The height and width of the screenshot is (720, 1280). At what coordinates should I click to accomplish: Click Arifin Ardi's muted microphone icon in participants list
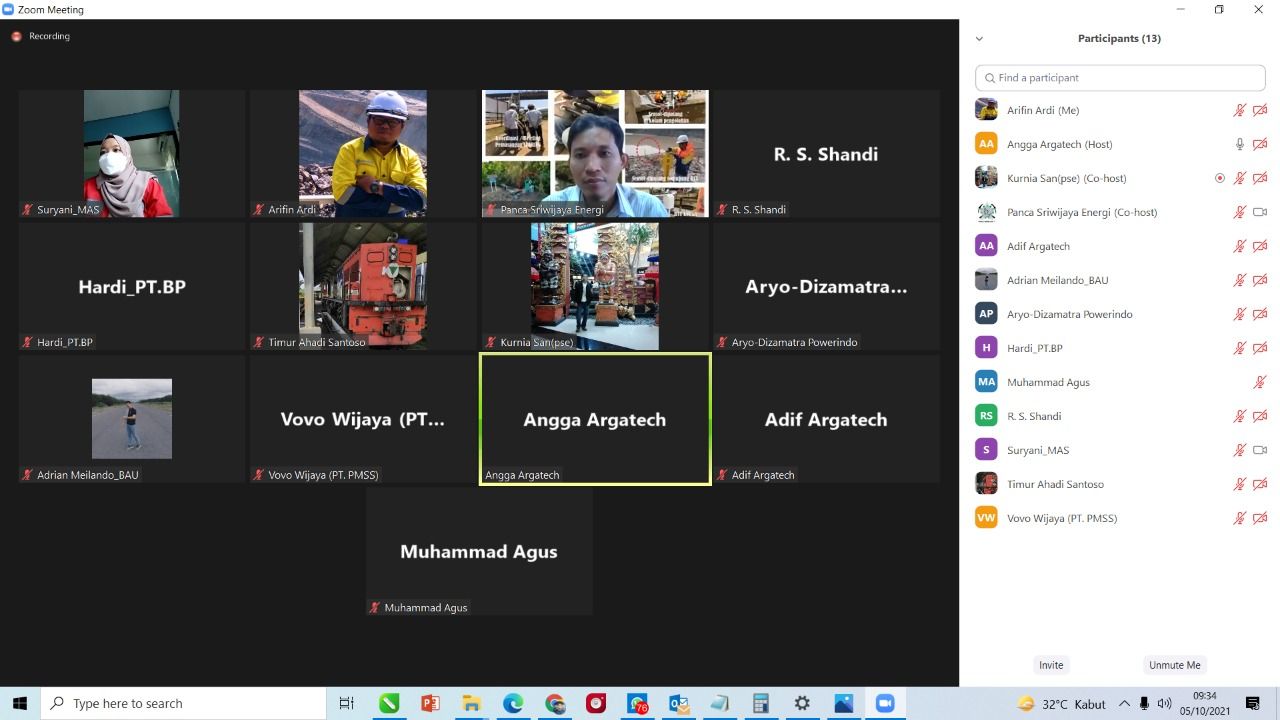click(1240, 110)
